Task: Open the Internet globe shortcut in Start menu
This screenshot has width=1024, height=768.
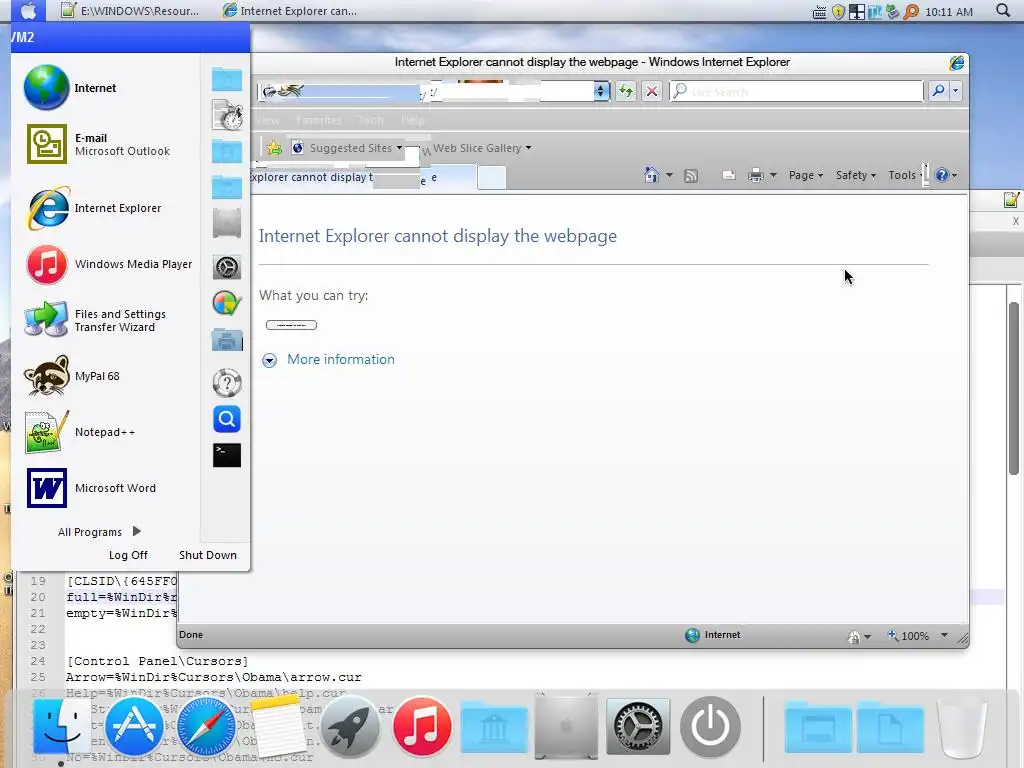Action: point(71,88)
